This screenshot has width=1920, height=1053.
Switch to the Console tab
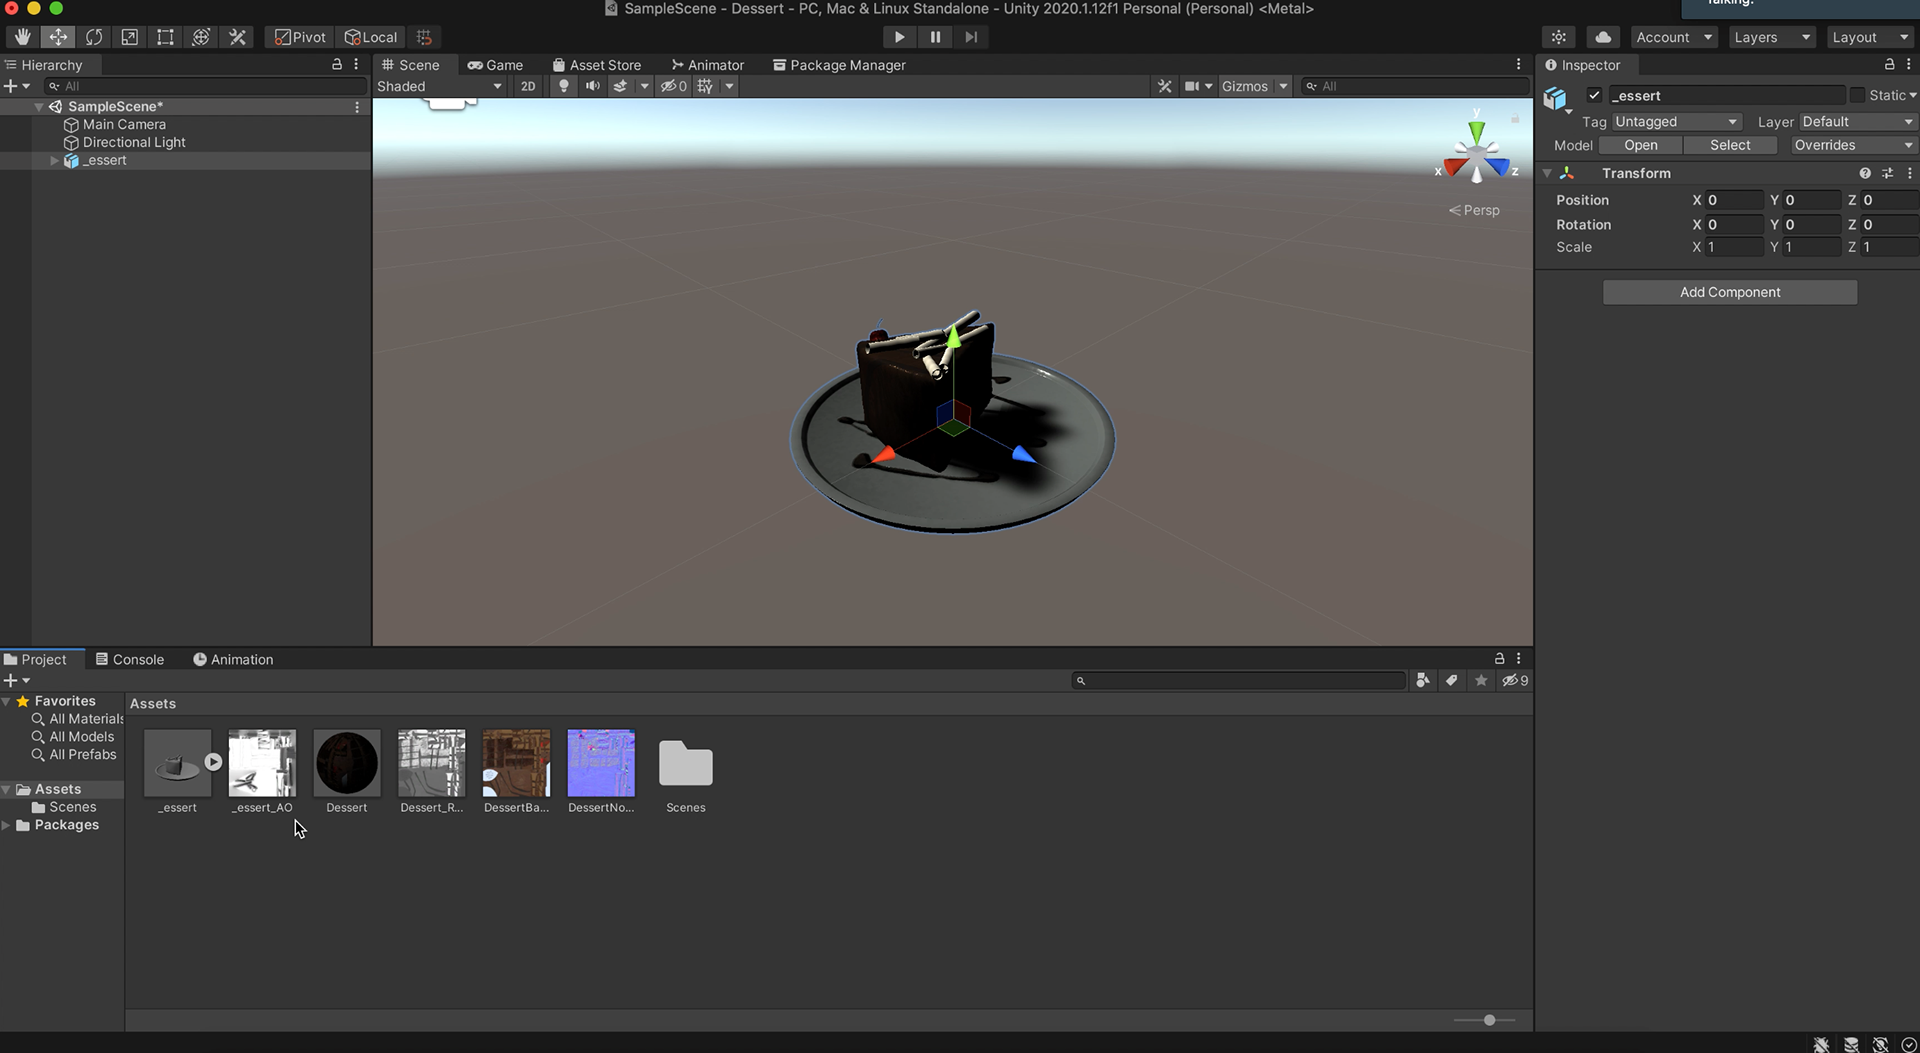coord(129,659)
